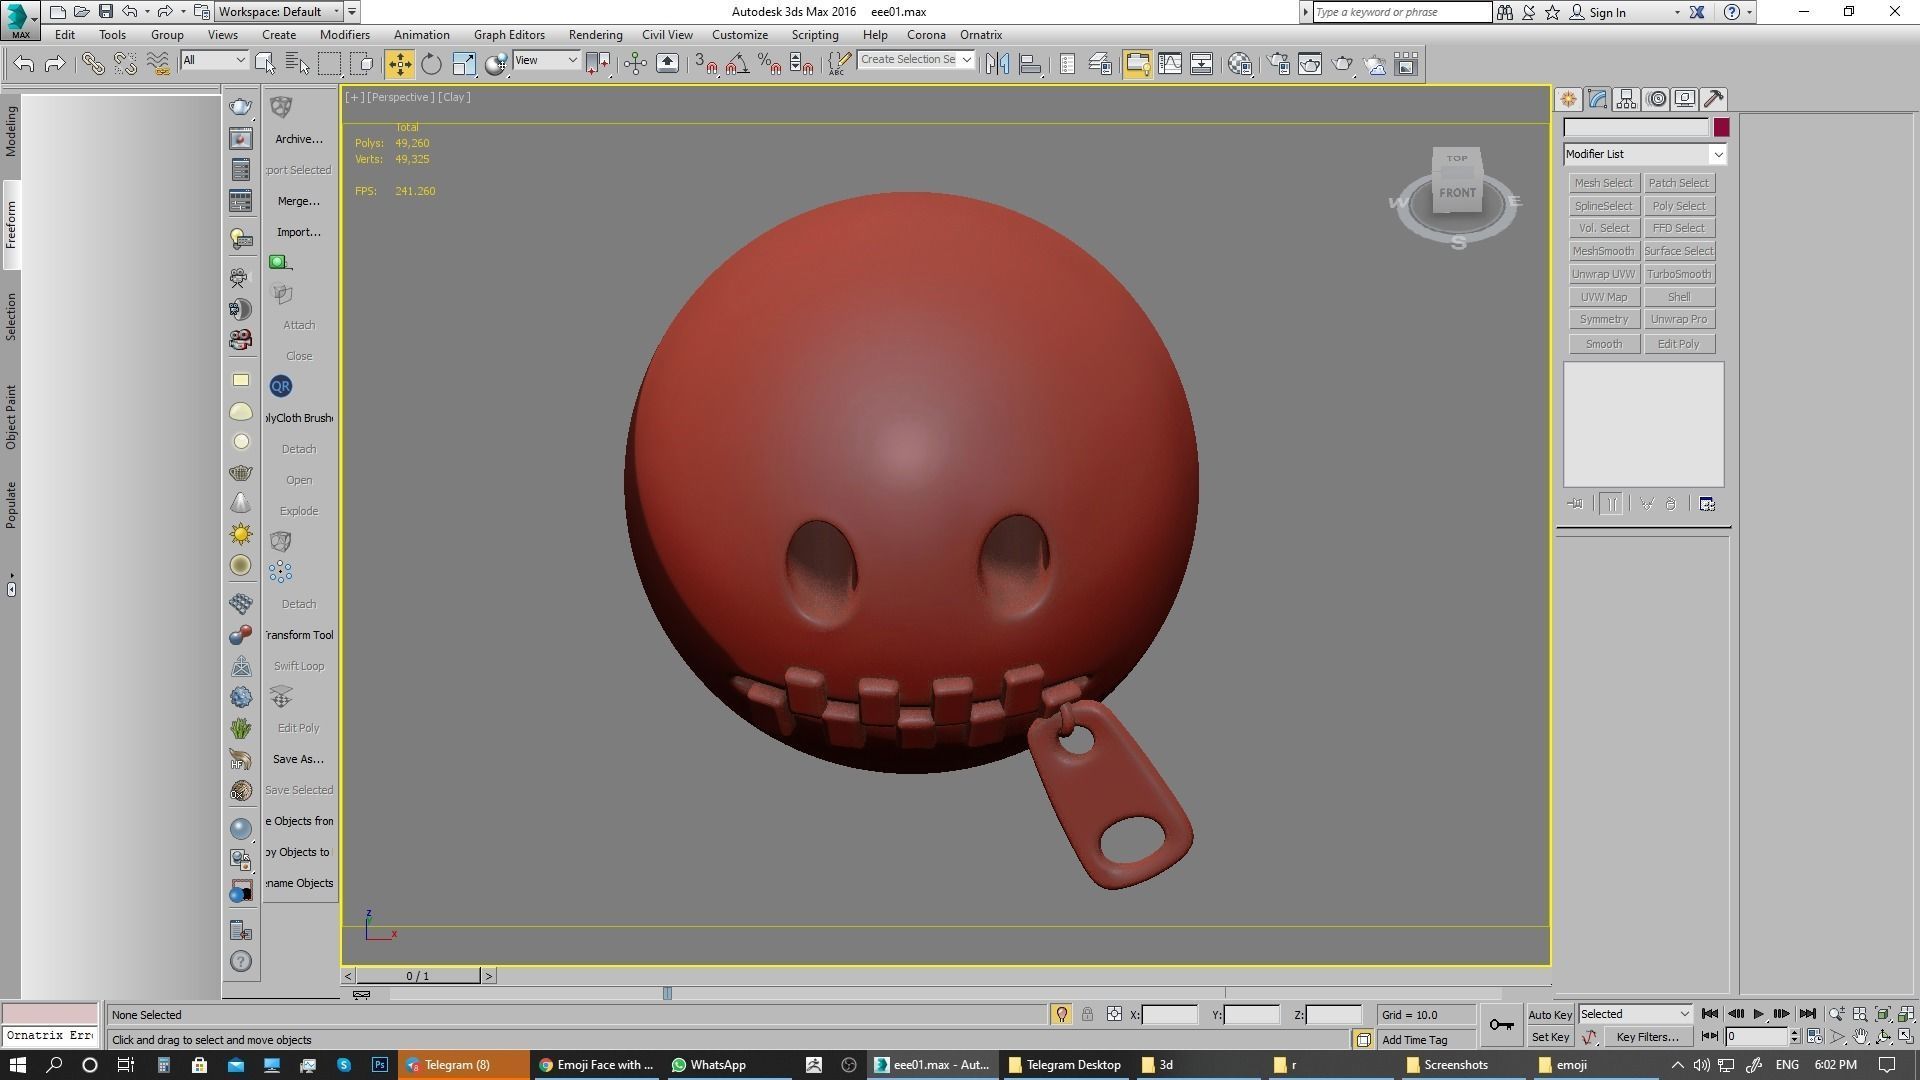Click the Key Filters... button
Image resolution: width=1920 pixels, height=1080 pixels.
point(1647,1037)
